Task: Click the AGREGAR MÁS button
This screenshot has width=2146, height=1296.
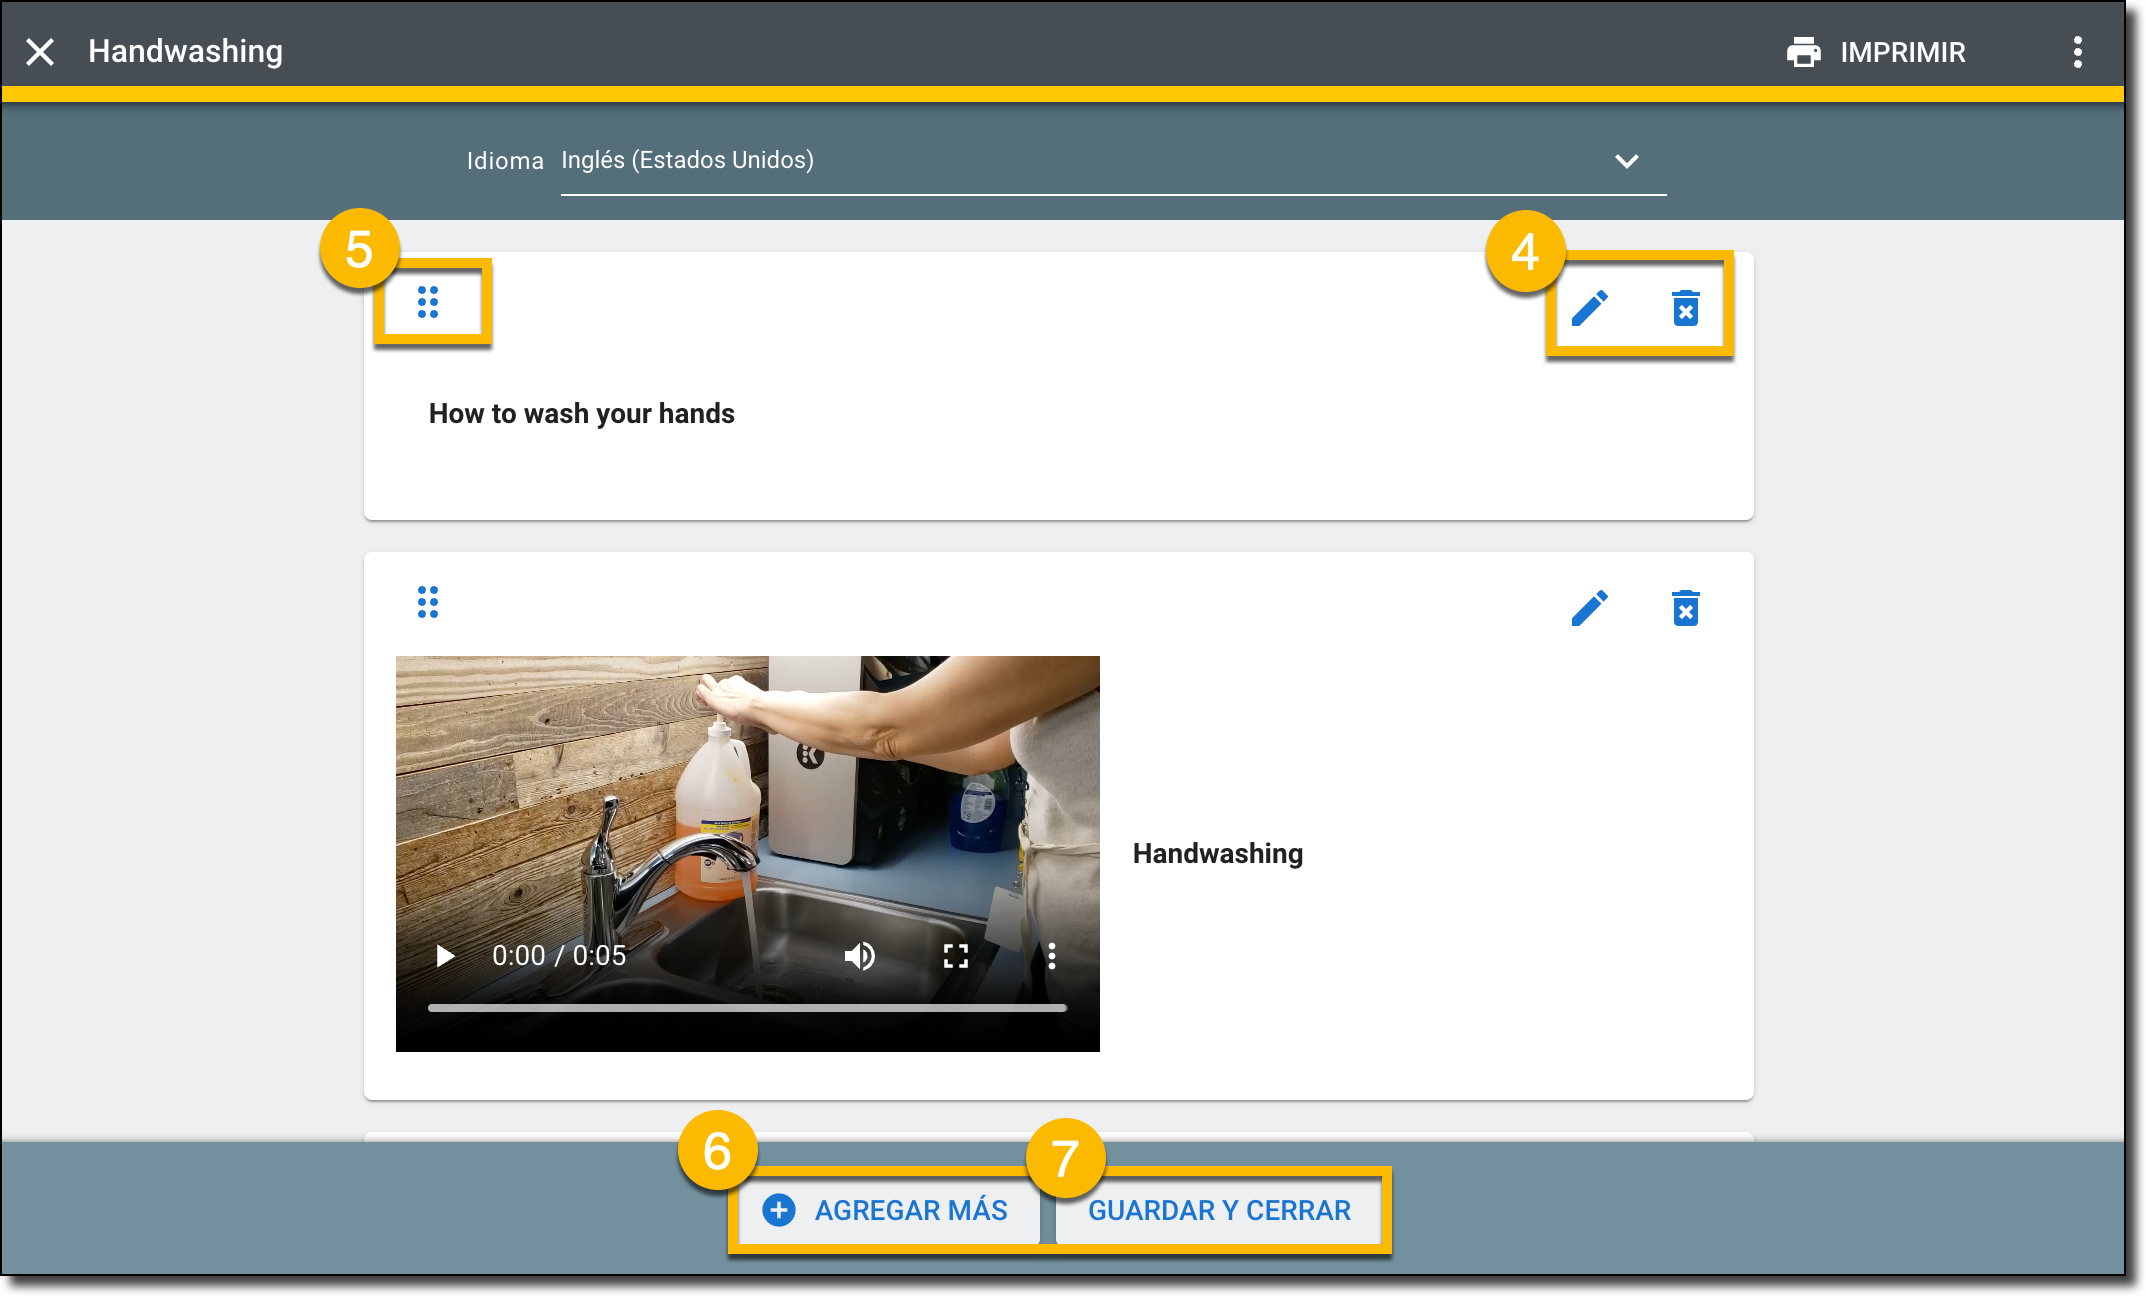Action: [x=888, y=1210]
